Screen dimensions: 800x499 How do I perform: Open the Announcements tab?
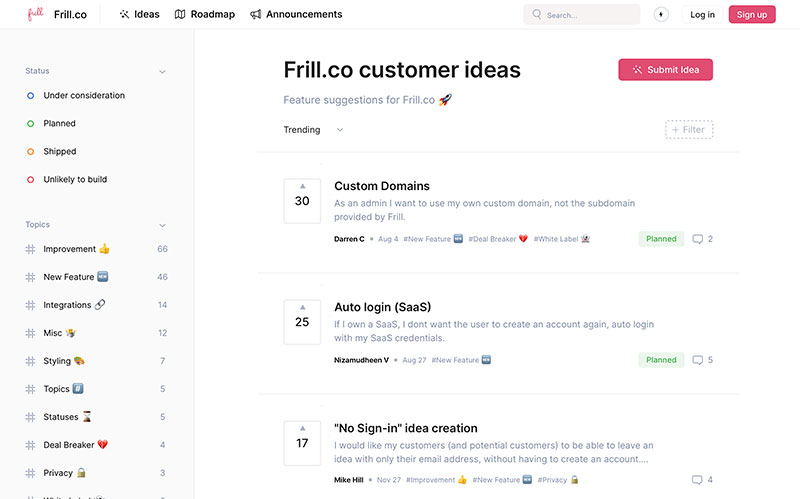coord(296,14)
